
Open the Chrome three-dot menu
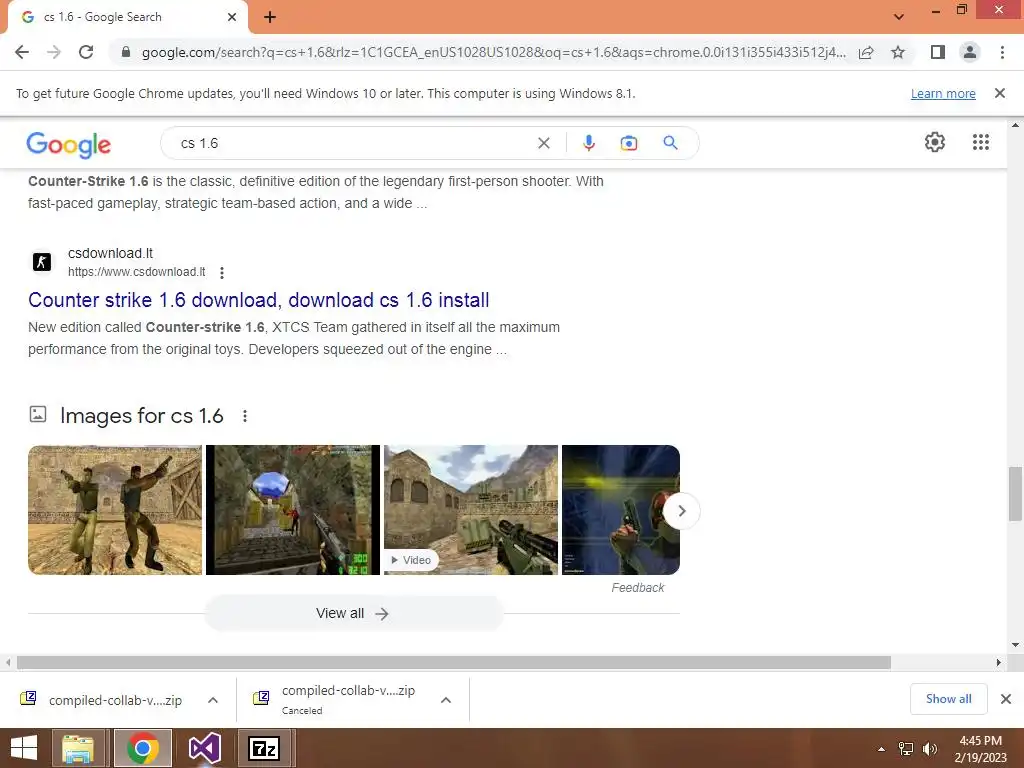[x=1002, y=52]
